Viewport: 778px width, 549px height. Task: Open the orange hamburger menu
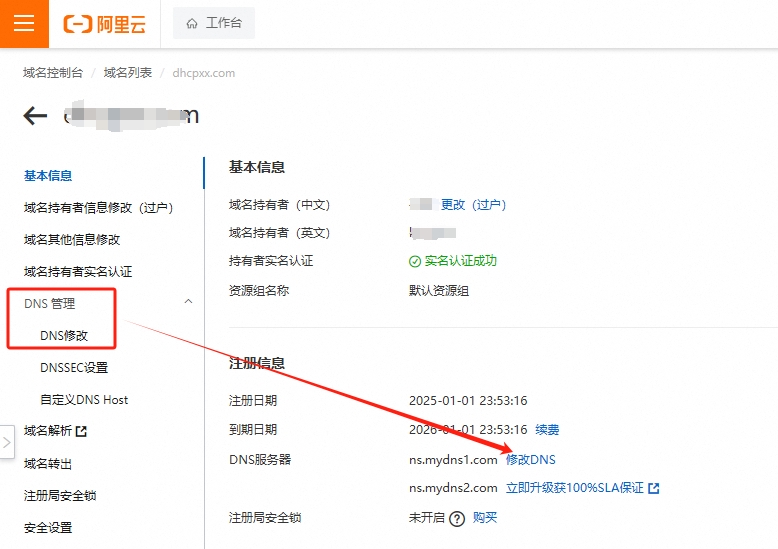[24, 24]
